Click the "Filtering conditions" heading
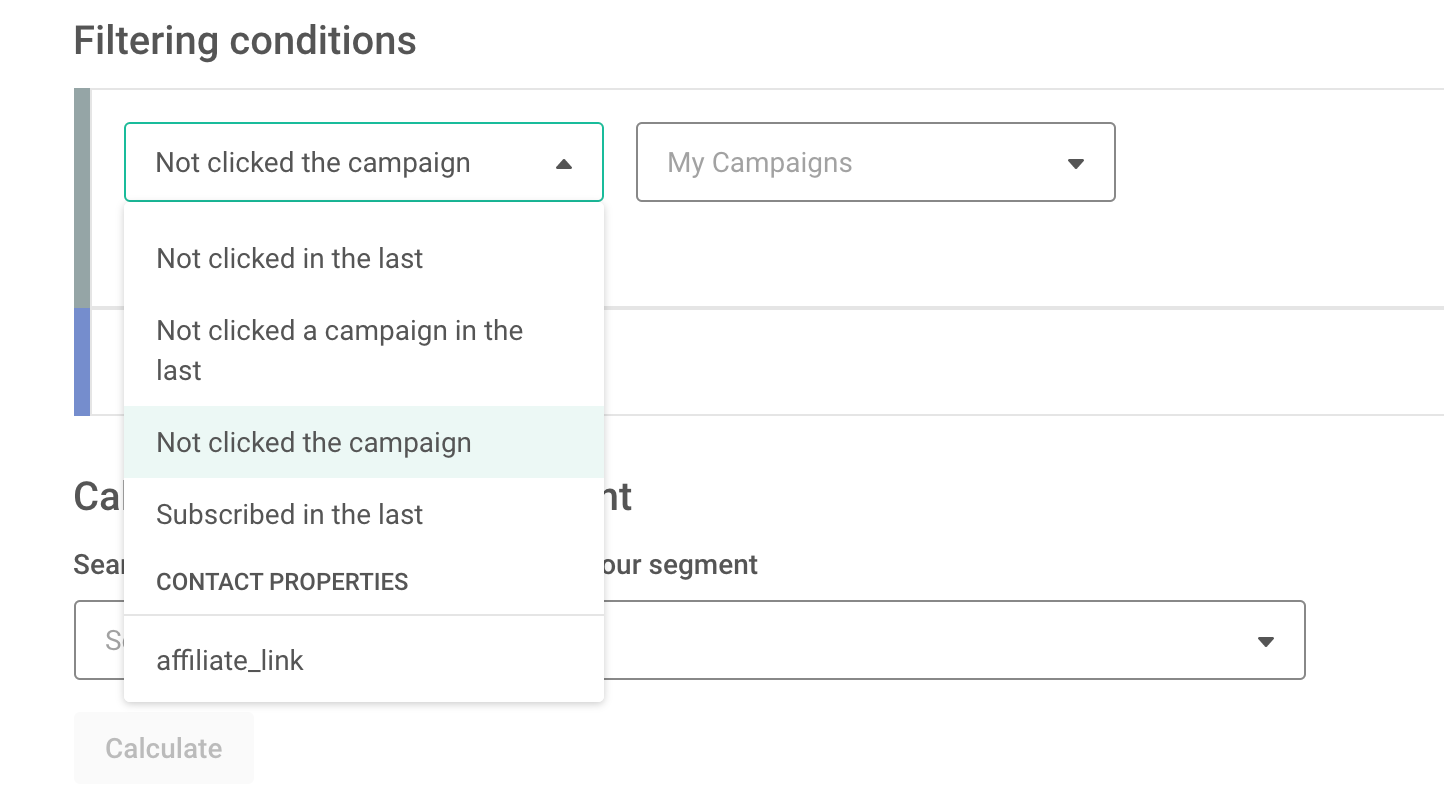The width and height of the screenshot is (1444, 812). coord(245,41)
